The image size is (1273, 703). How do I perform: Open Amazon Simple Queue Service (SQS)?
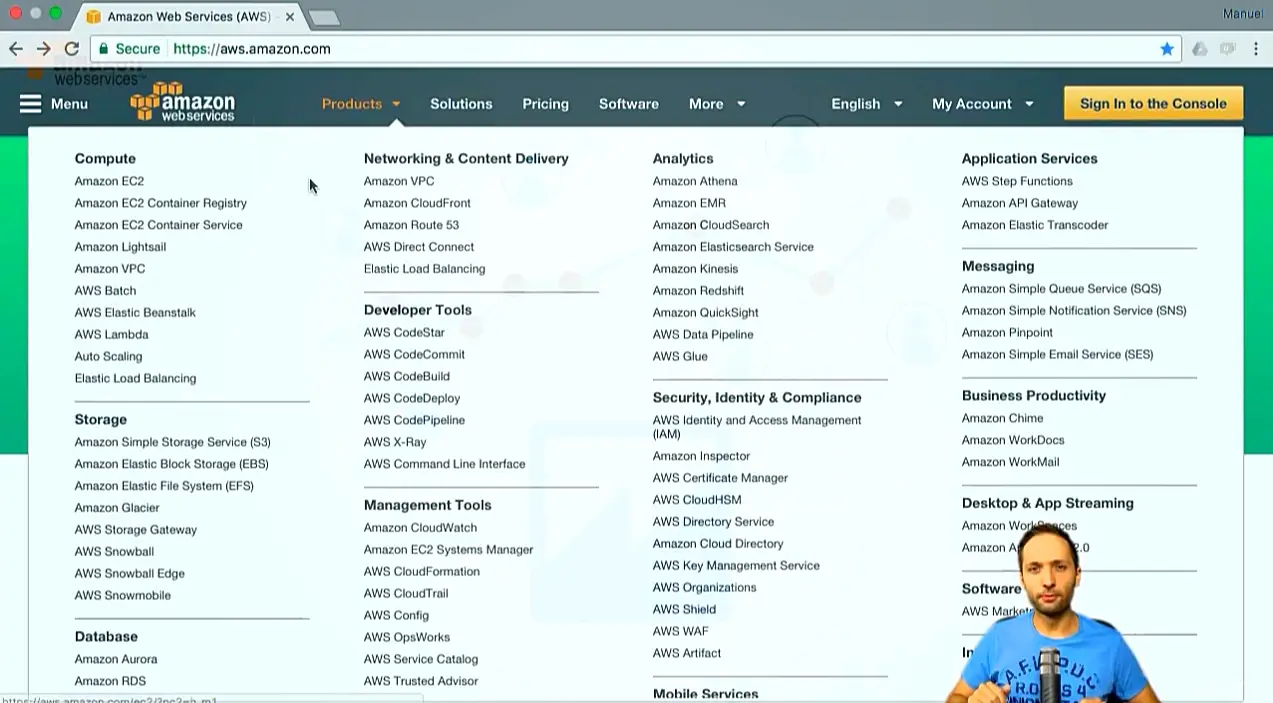(1061, 289)
